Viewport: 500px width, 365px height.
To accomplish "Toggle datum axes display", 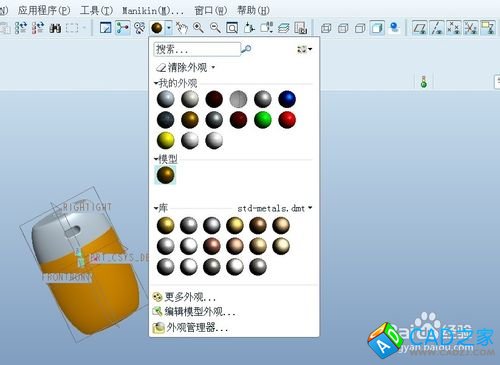I will pyautogui.click(x=437, y=28).
